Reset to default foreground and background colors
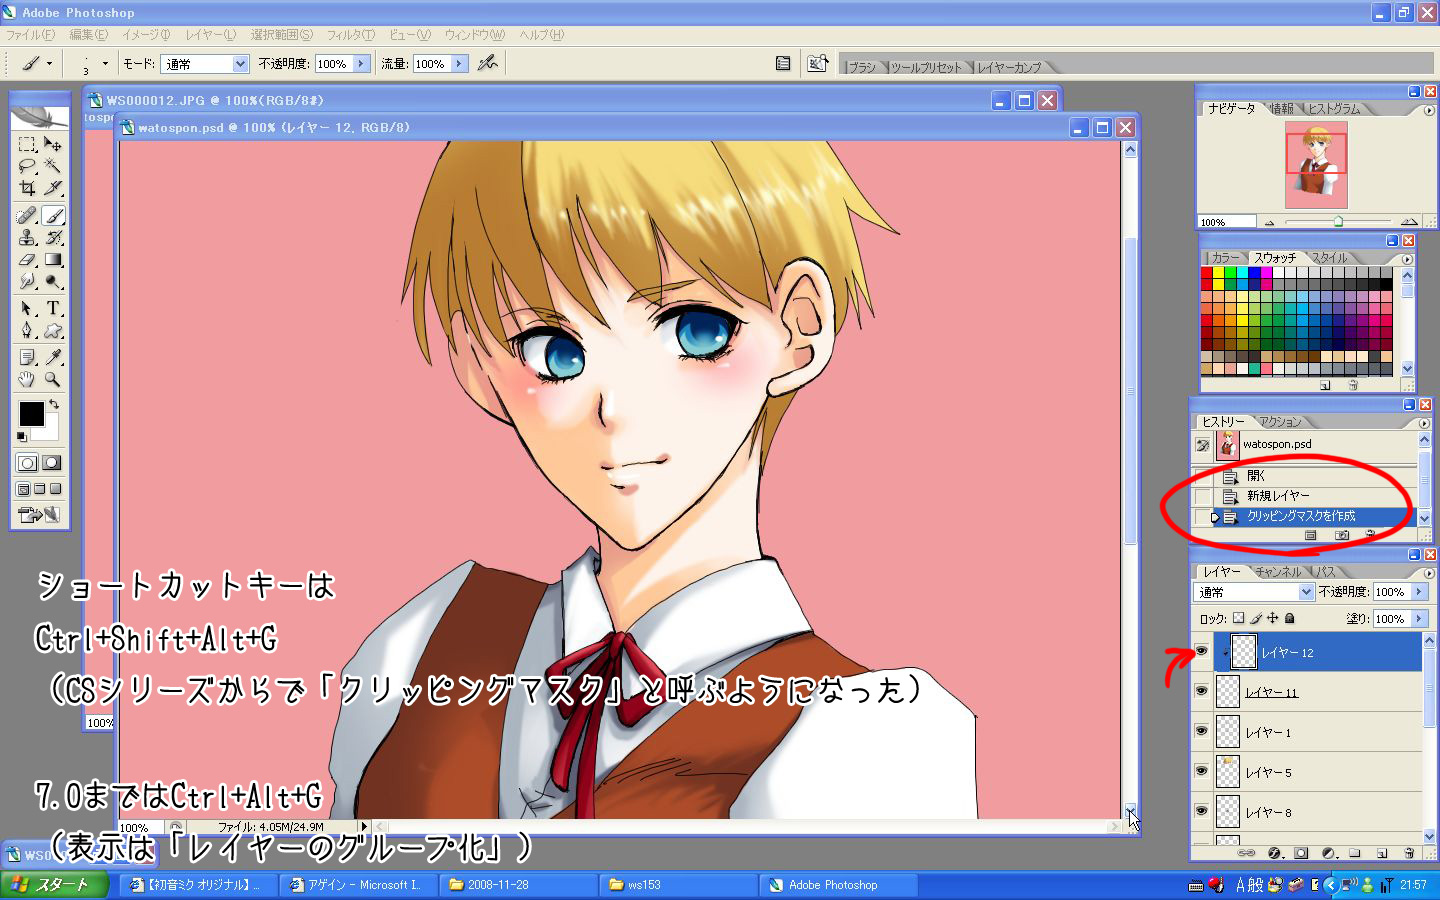Viewport: 1440px width, 900px height. tap(22, 437)
